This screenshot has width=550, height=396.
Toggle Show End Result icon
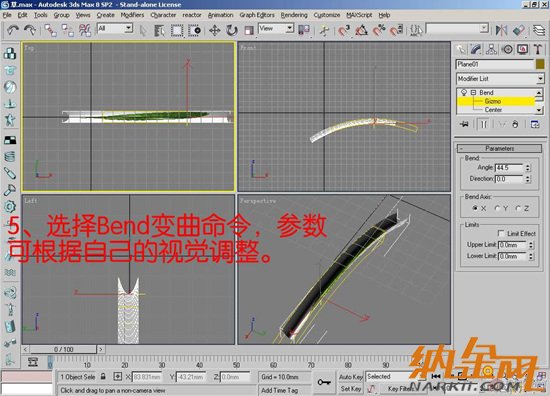coord(484,124)
